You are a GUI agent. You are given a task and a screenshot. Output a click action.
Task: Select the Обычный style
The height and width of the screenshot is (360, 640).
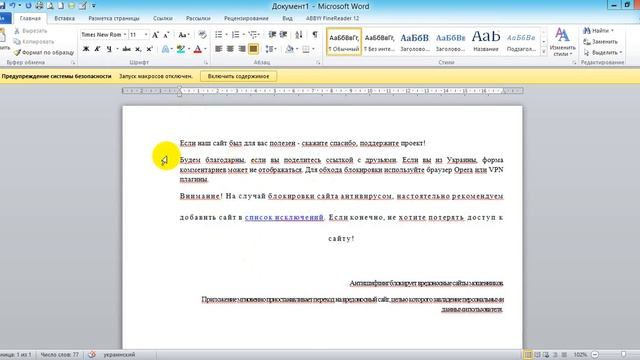(x=344, y=42)
